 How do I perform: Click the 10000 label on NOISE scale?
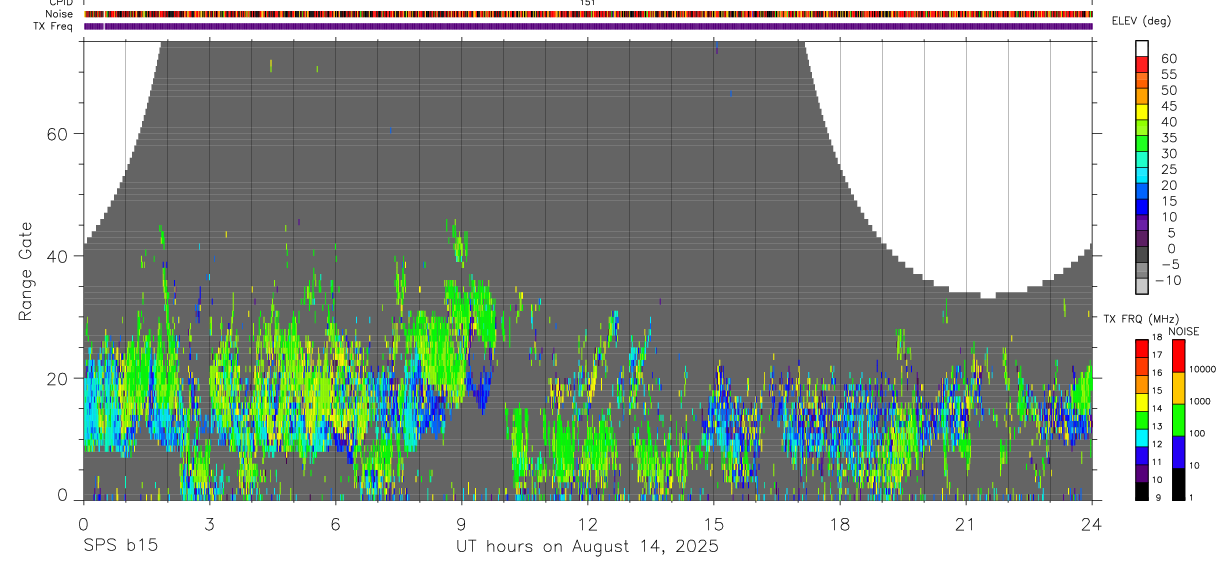click(1202, 369)
